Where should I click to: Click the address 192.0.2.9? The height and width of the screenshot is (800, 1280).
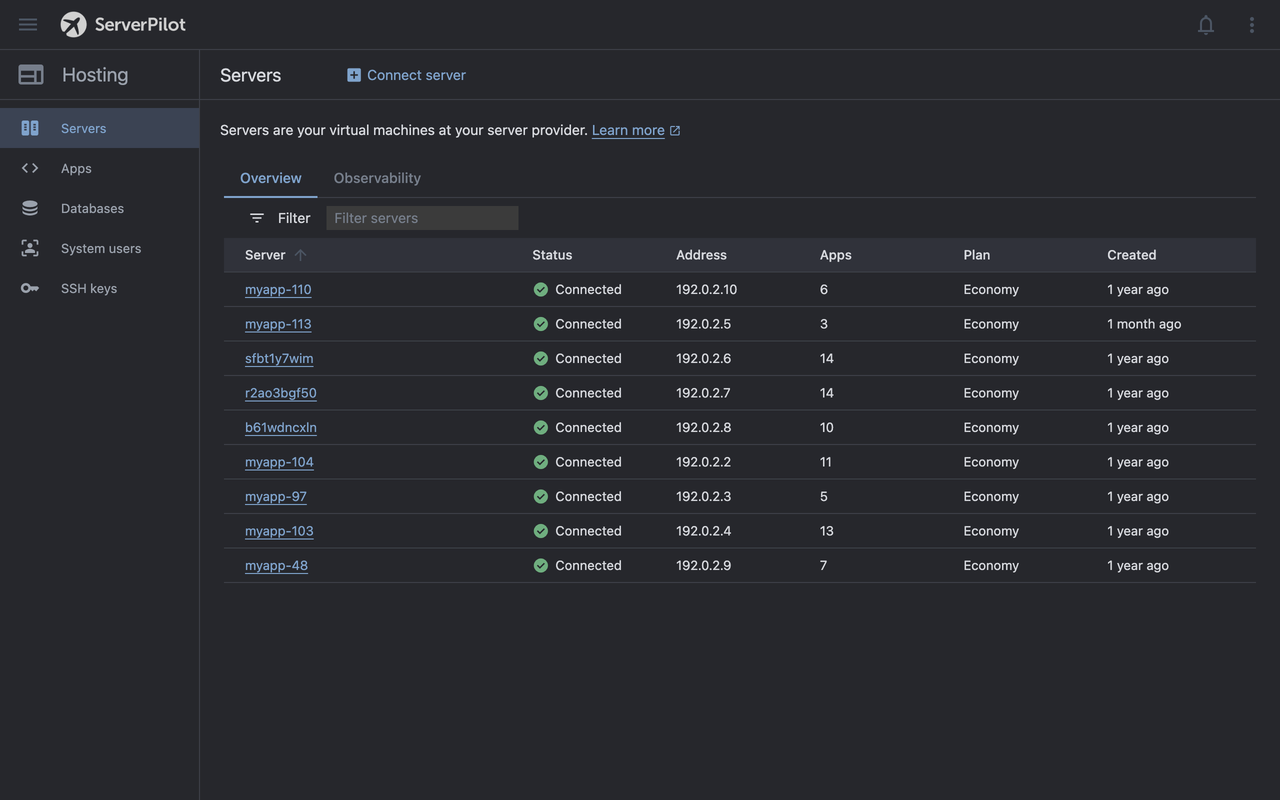click(703, 565)
